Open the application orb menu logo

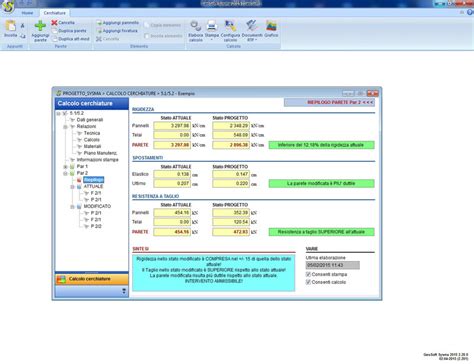coord(8,6)
